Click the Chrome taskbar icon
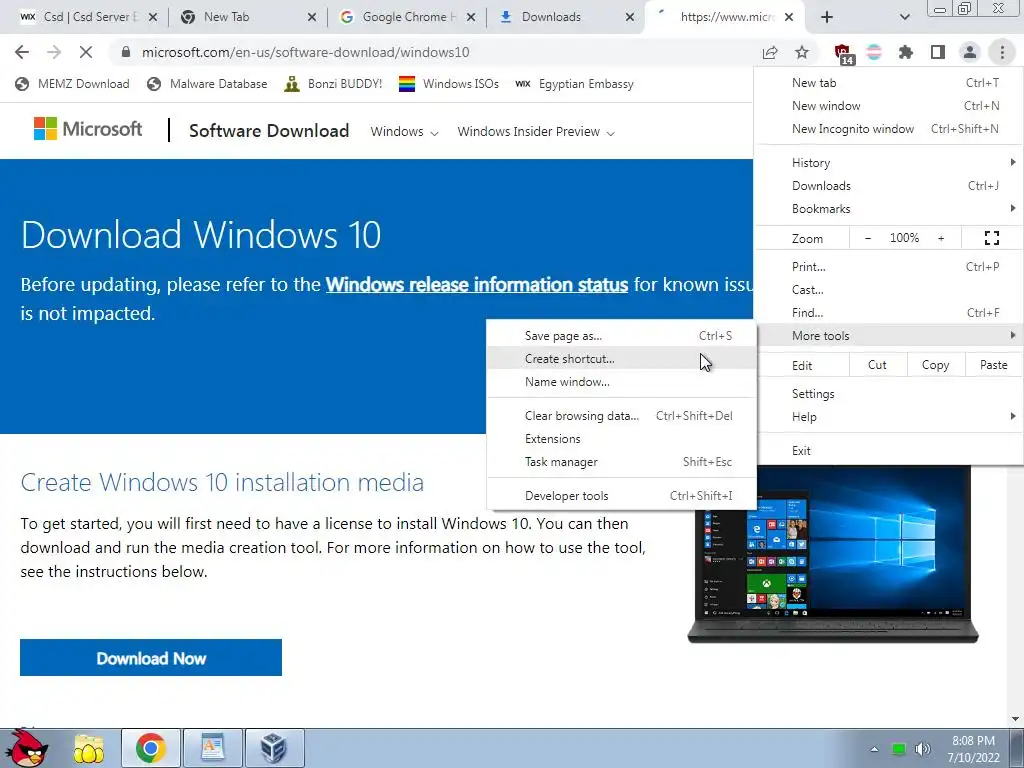This screenshot has width=1024, height=768. pos(150,748)
